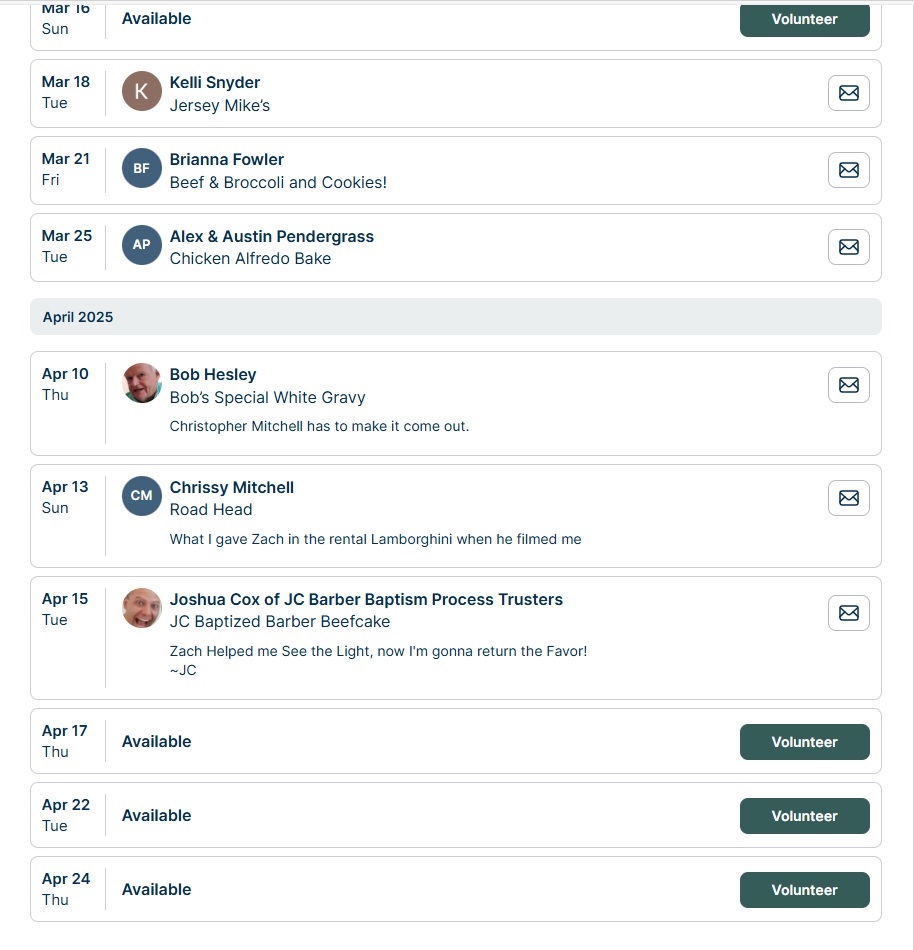The height and width of the screenshot is (950, 914).
Task: Send message to Chrissy Mitchell via envelope
Action: click(849, 497)
